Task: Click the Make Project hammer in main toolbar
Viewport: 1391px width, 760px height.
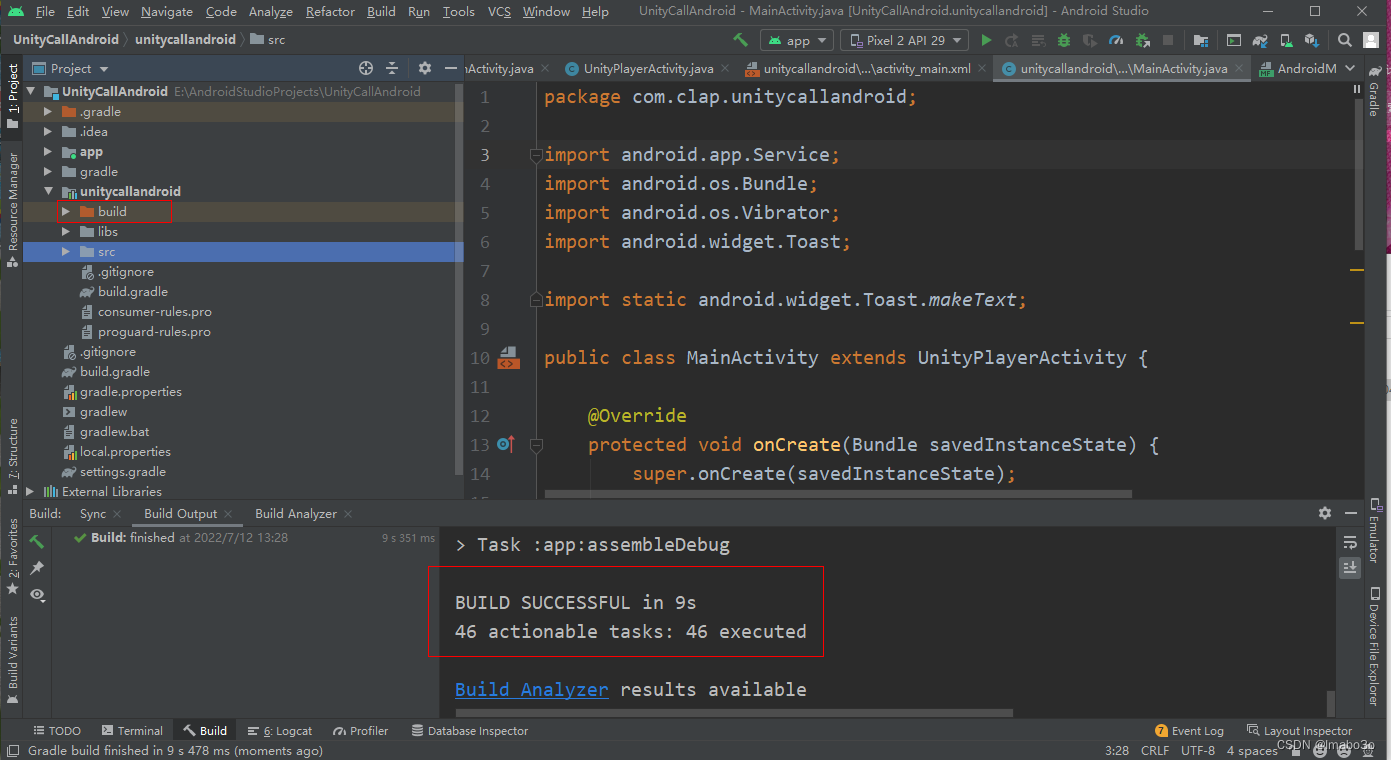Action: [x=740, y=40]
